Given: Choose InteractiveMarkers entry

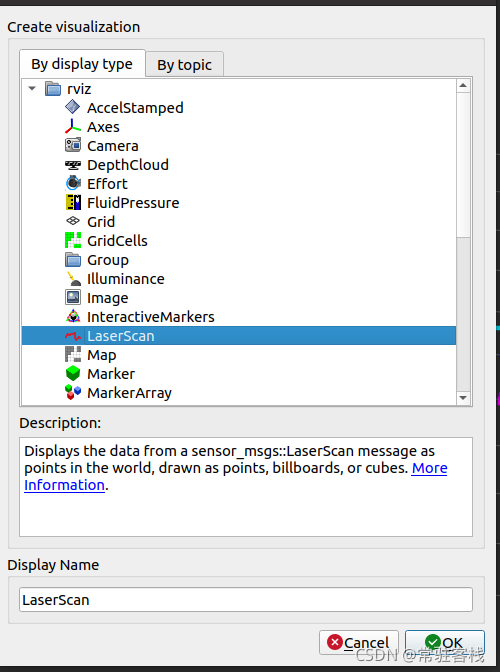Looking at the screenshot, I should 150,317.
